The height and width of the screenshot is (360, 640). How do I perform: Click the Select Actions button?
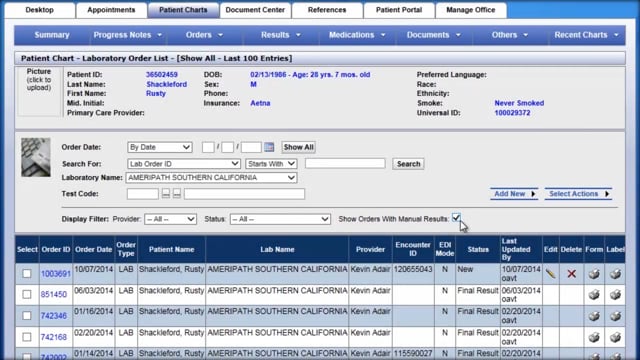pos(578,194)
